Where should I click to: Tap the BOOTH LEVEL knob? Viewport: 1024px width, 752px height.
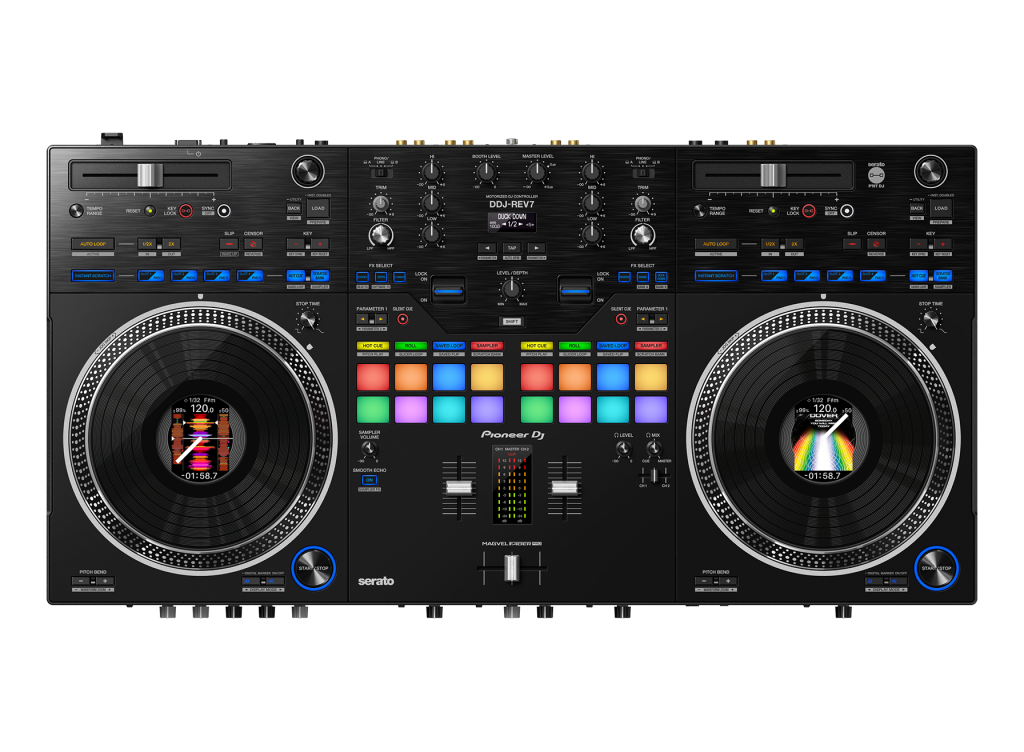485,172
